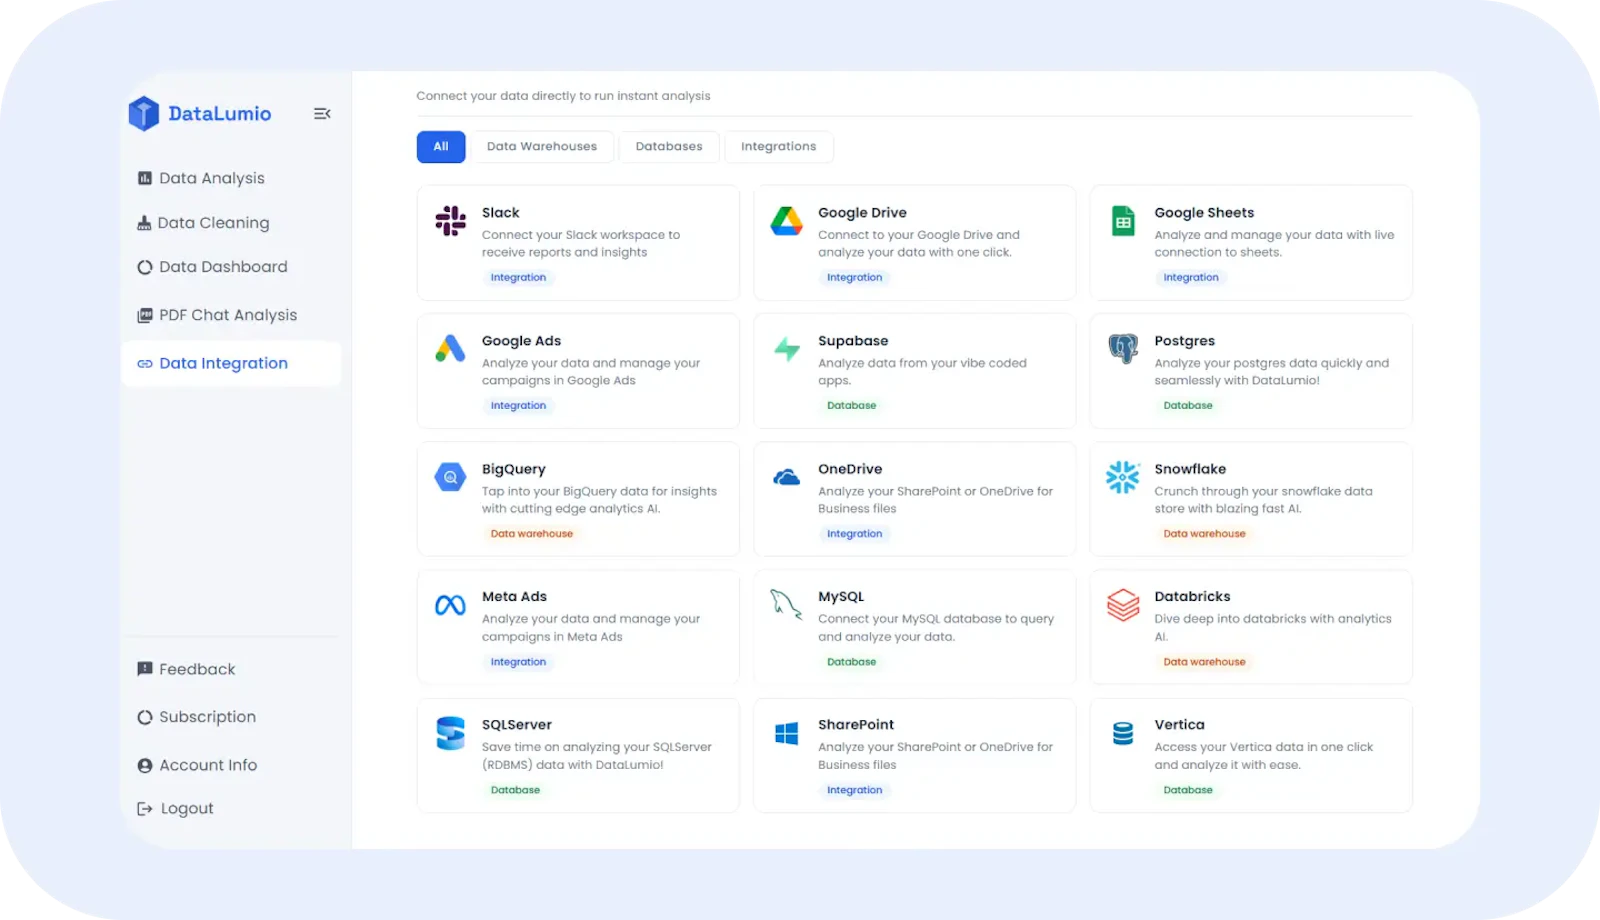Click the DataLumio brand name
Image resolution: width=1600 pixels, height=920 pixels.
click(220, 114)
